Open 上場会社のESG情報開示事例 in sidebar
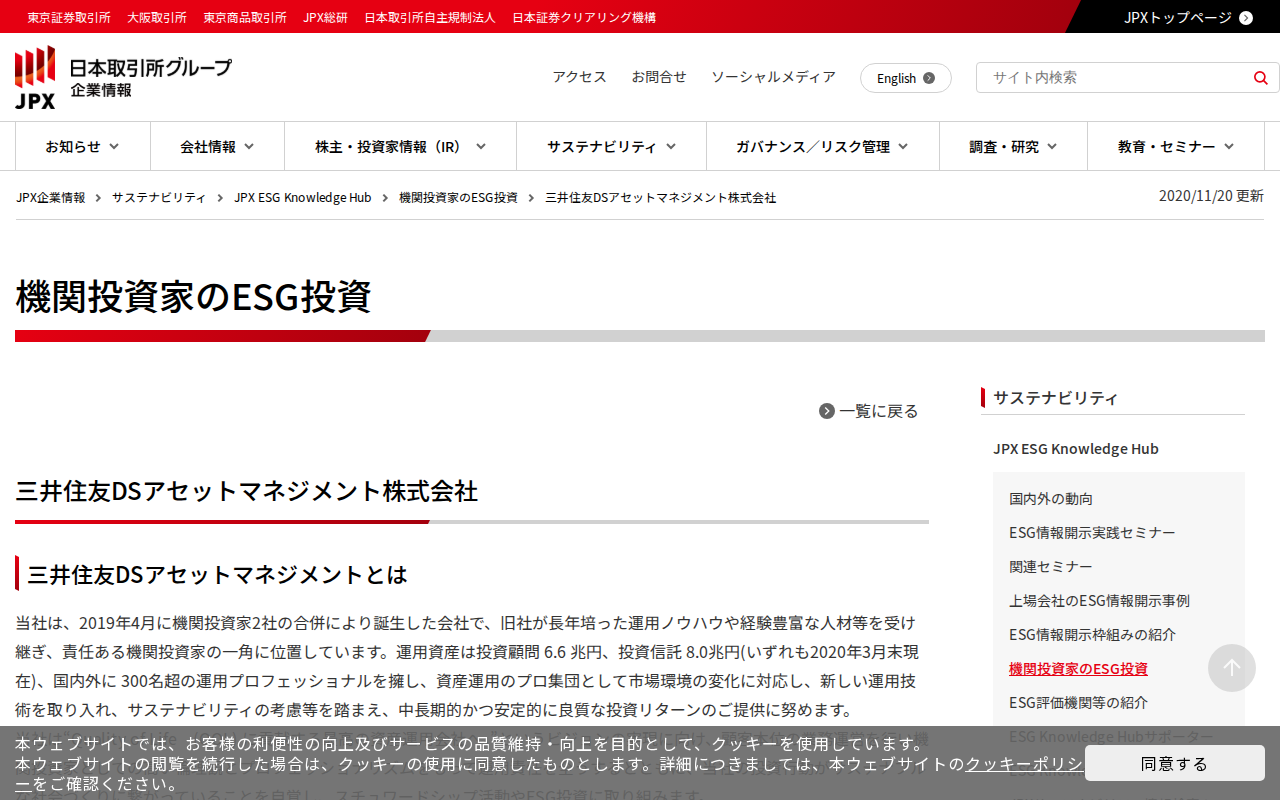 coord(1099,600)
